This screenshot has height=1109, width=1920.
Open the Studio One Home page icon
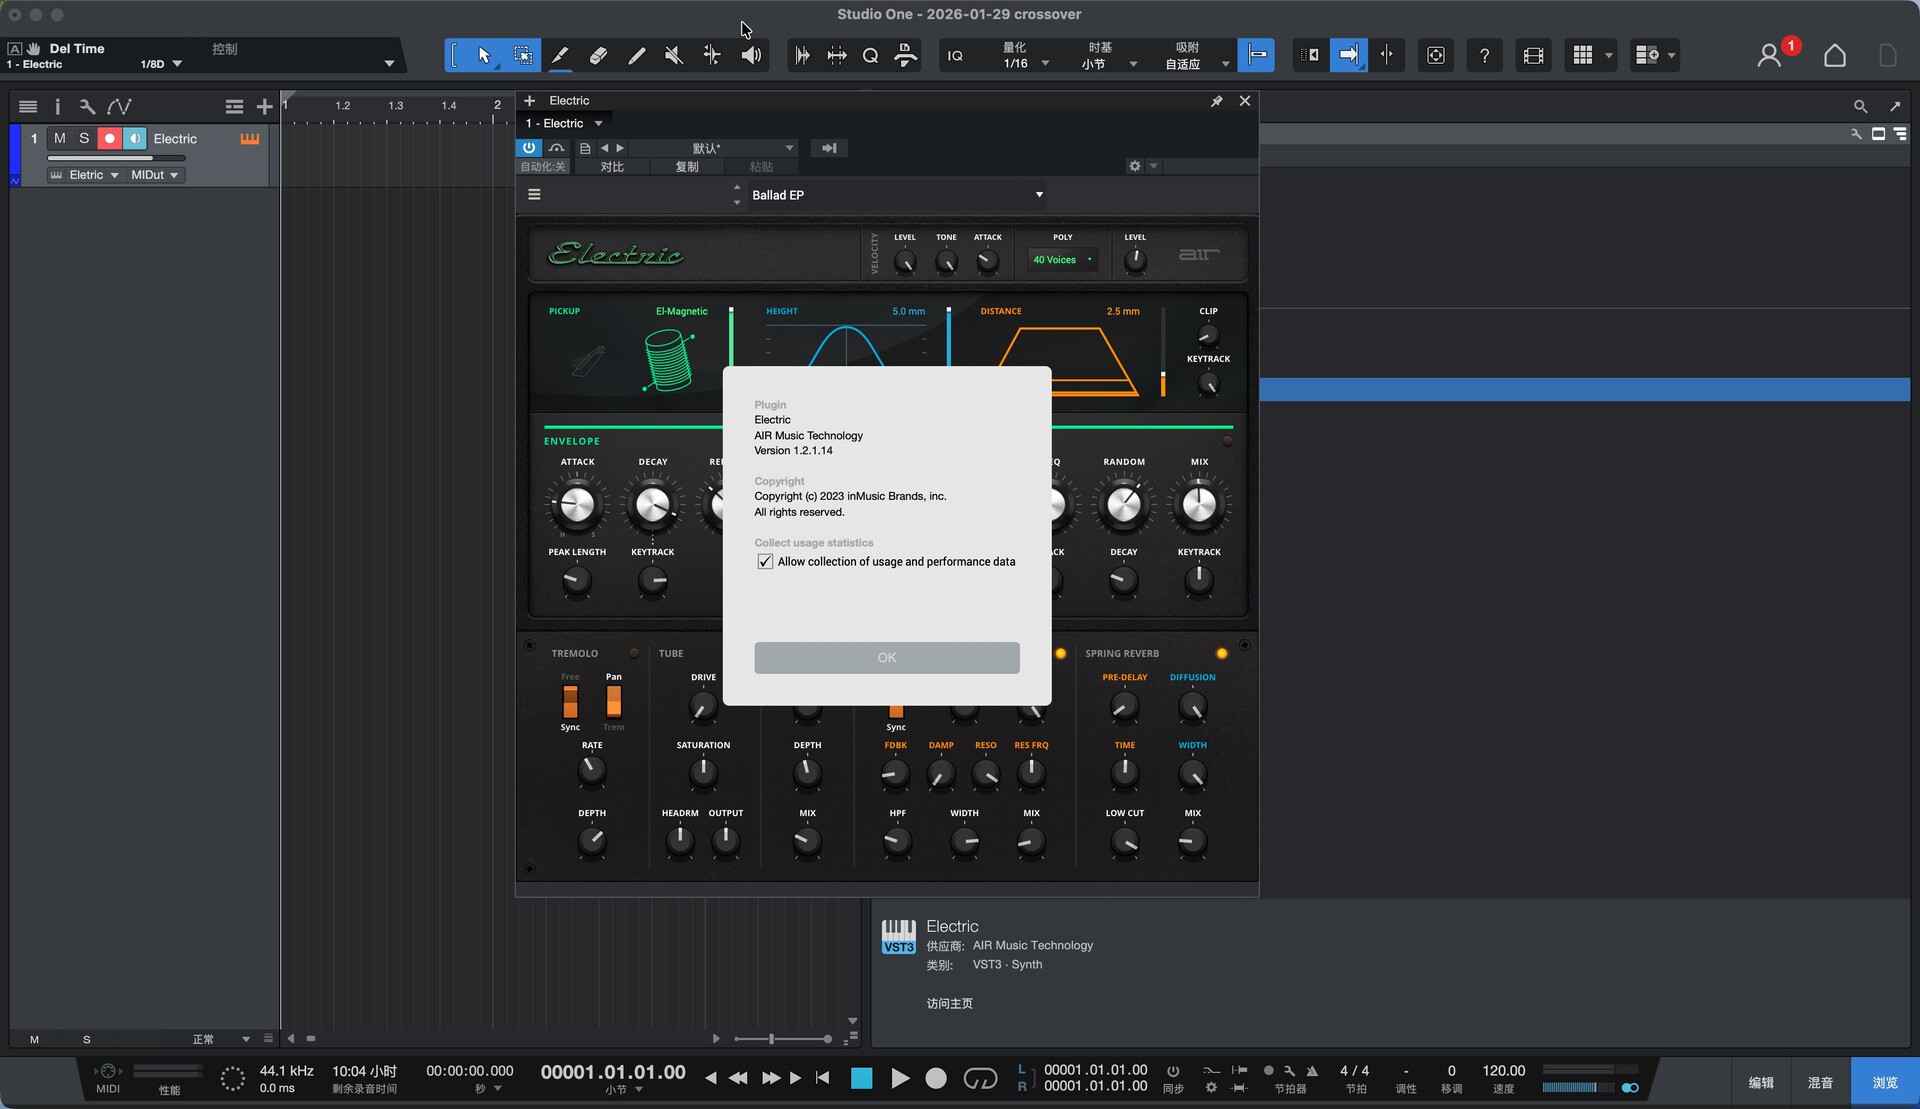[1834, 55]
